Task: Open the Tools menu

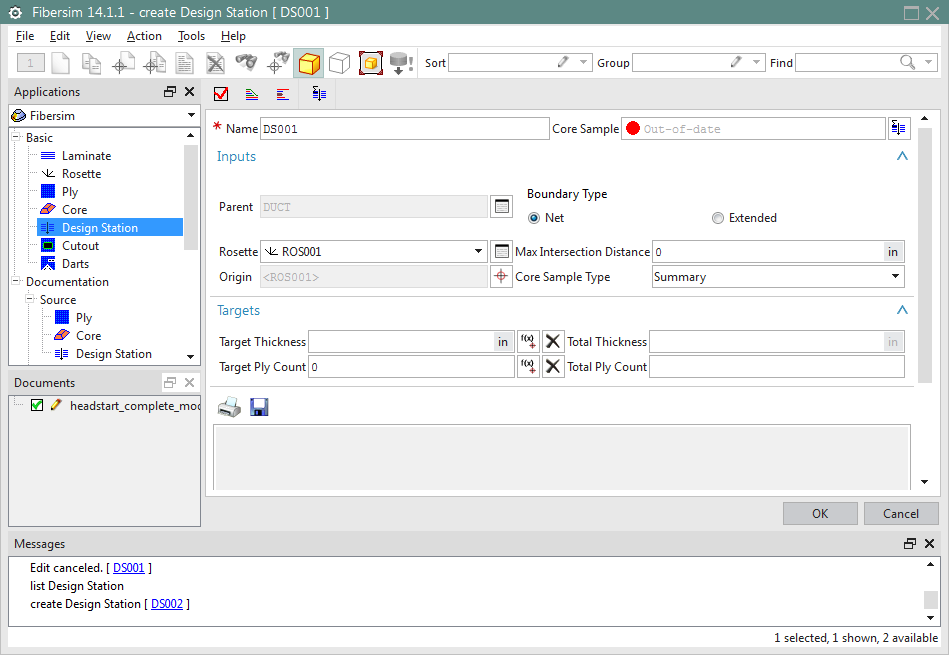Action: (191, 36)
